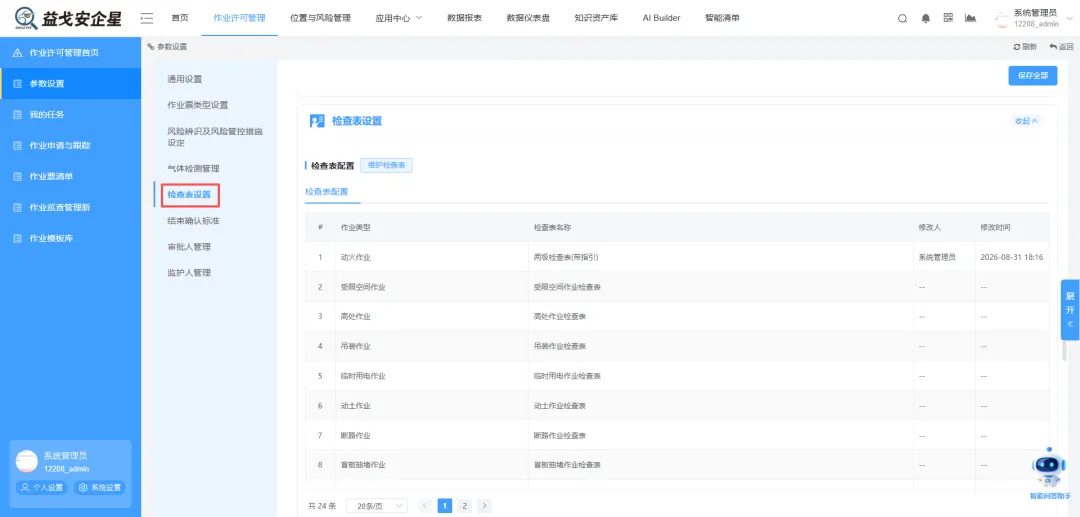Select 检查表设置 settings submenu
The width and height of the screenshot is (1080, 517).
[x=189, y=195]
